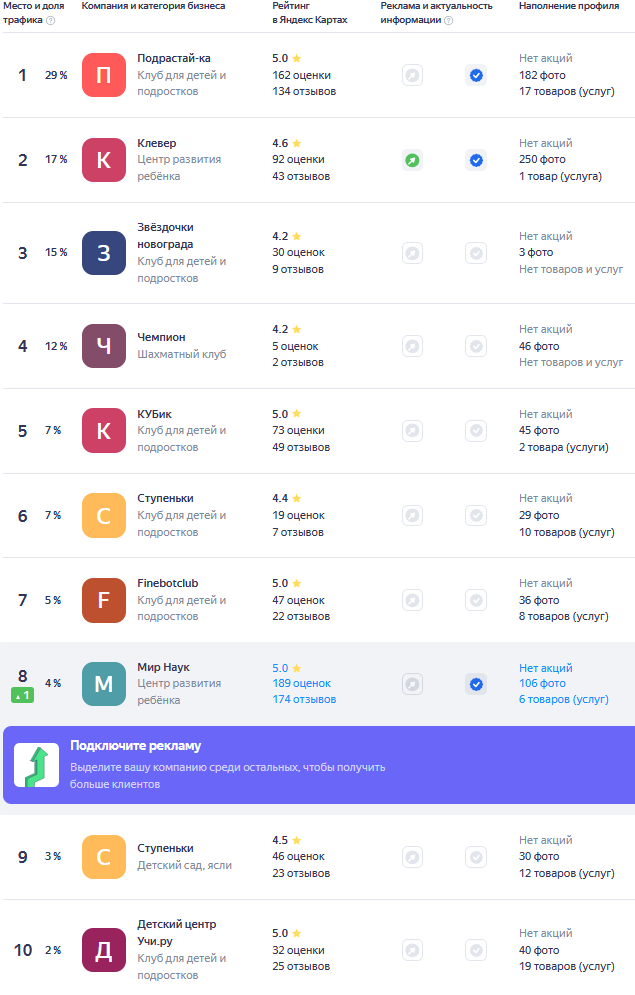
Task: Click the gray verification icon for Звёздочки новограда
Action: (x=476, y=253)
